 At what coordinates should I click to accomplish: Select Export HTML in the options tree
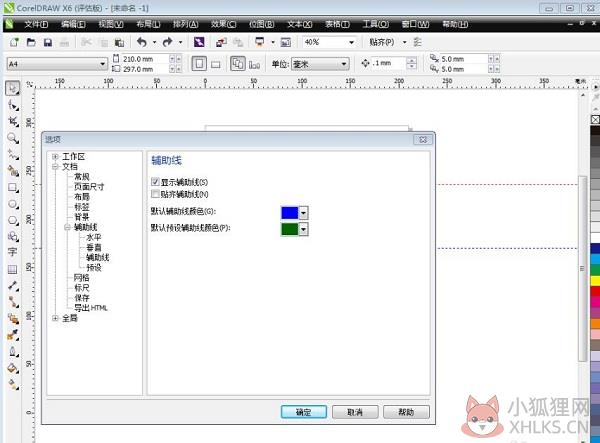coord(91,308)
